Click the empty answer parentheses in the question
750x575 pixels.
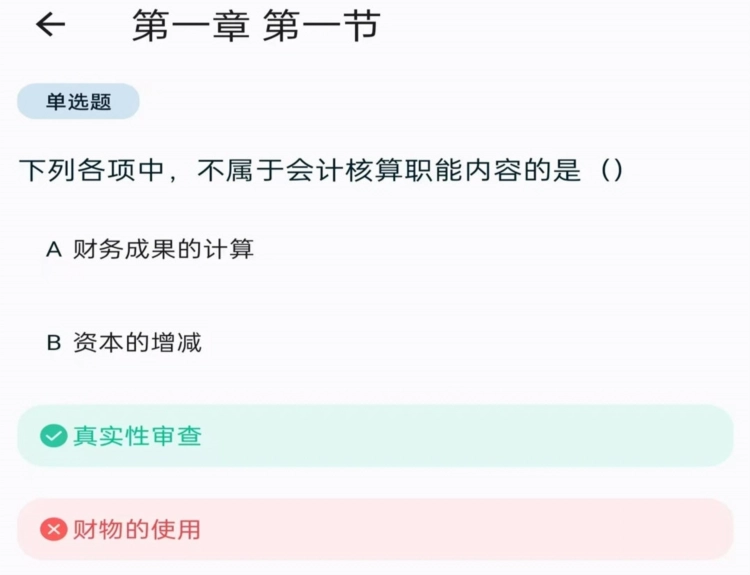click(x=612, y=170)
